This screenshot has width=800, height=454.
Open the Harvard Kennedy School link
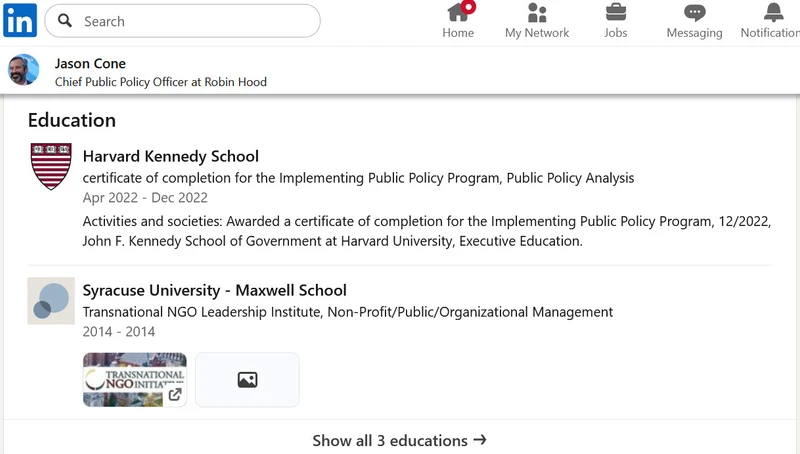[x=171, y=156]
